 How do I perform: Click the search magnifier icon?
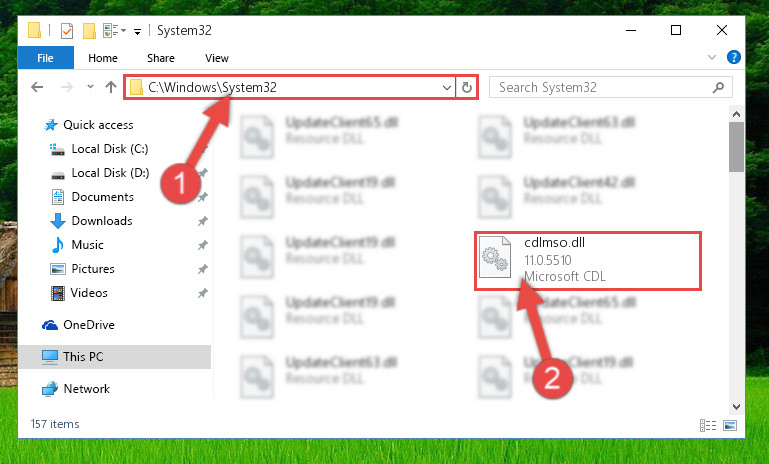pyautogui.click(x=718, y=87)
